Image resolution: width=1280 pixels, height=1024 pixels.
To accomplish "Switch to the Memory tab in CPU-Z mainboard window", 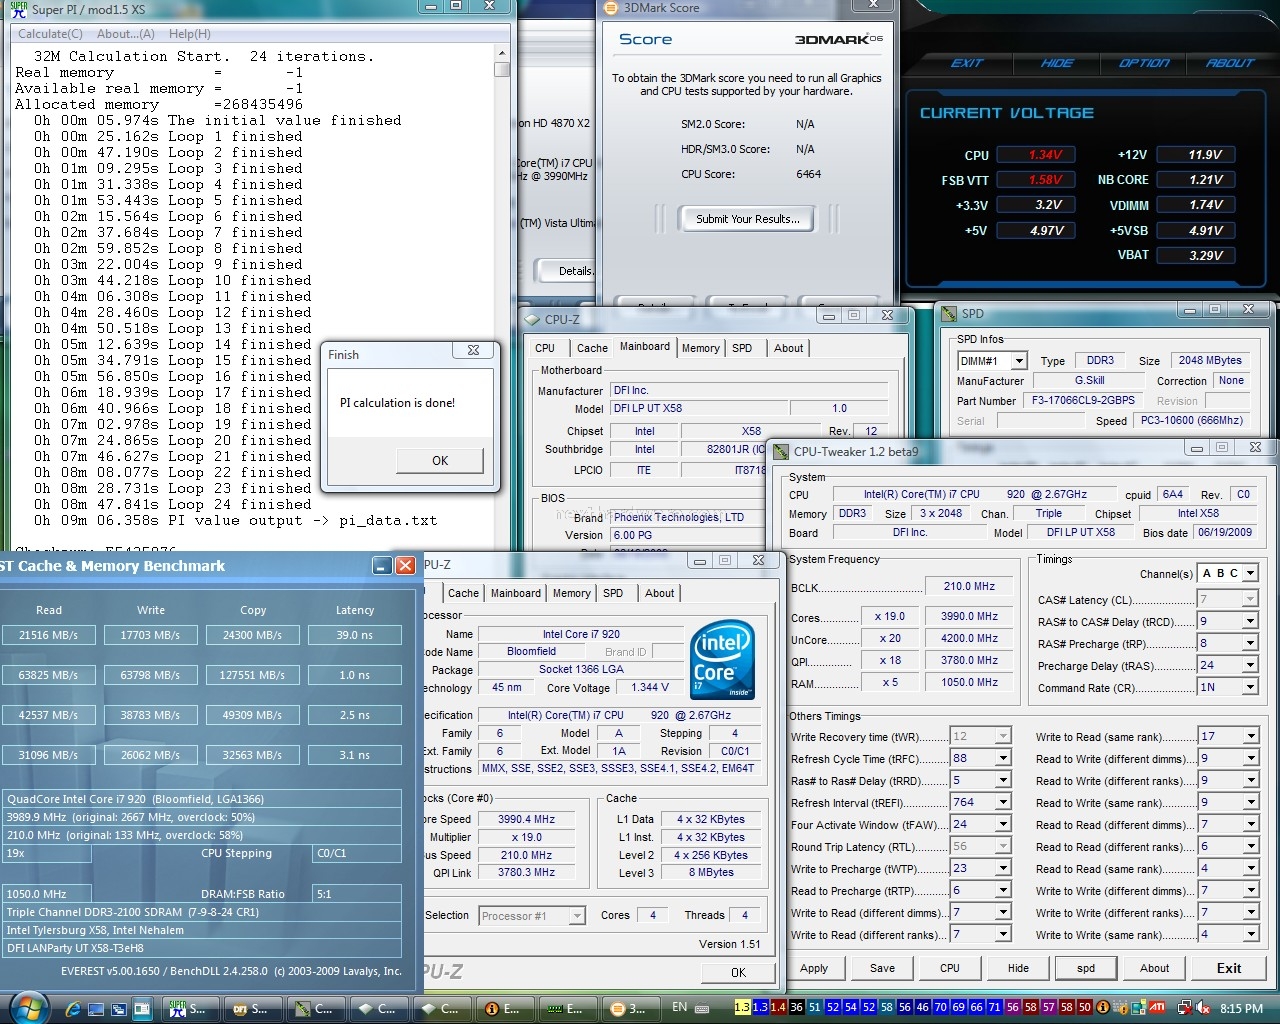I will point(700,348).
